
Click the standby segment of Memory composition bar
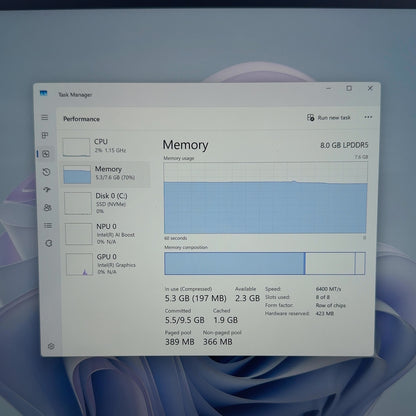point(330,263)
